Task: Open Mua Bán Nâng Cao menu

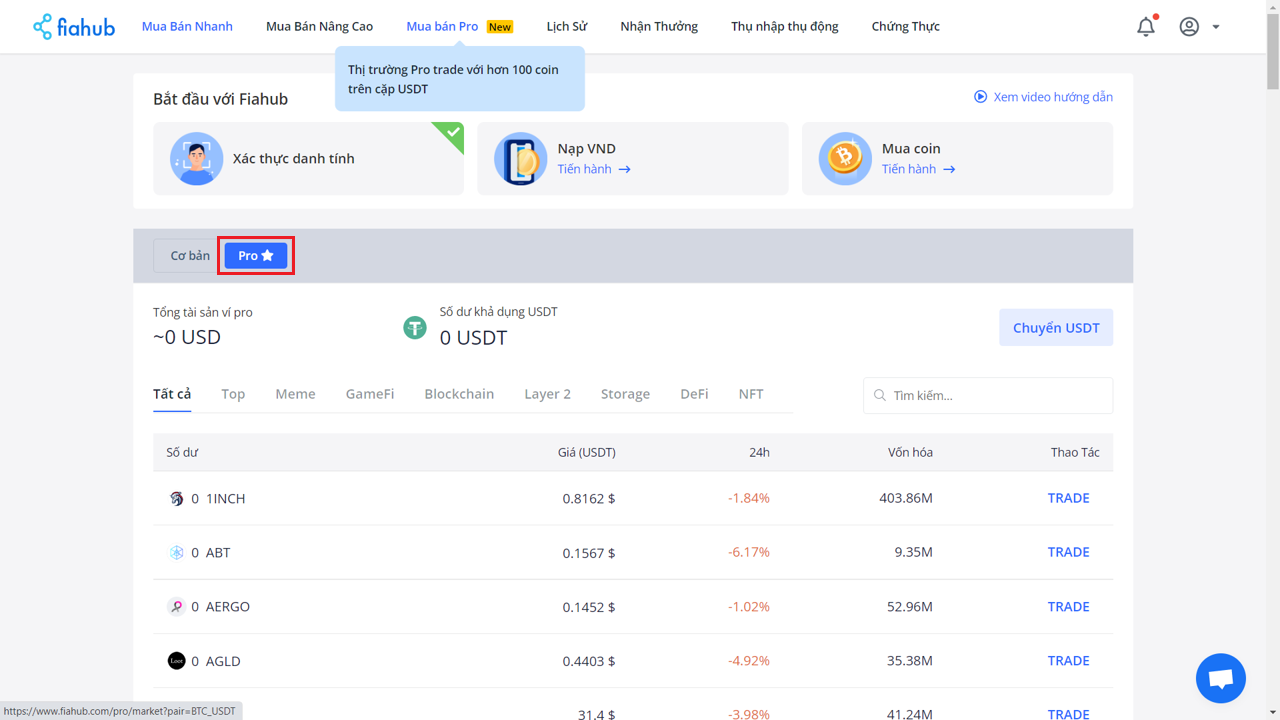Action: (319, 27)
